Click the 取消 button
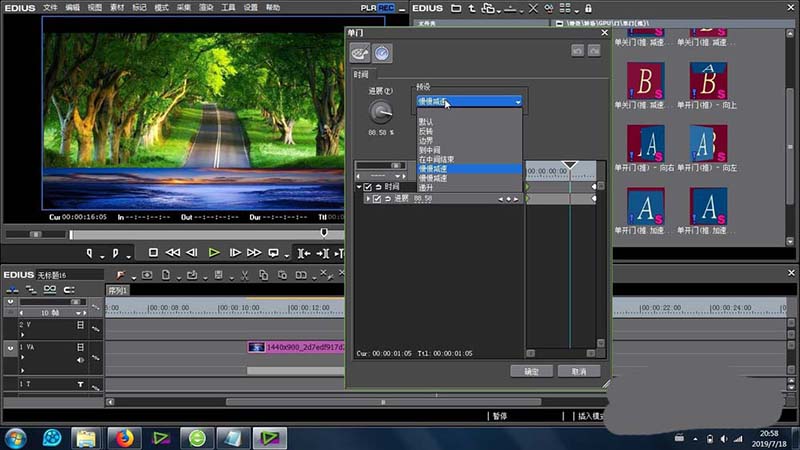Image resolution: width=800 pixels, height=450 pixels. [578, 371]
